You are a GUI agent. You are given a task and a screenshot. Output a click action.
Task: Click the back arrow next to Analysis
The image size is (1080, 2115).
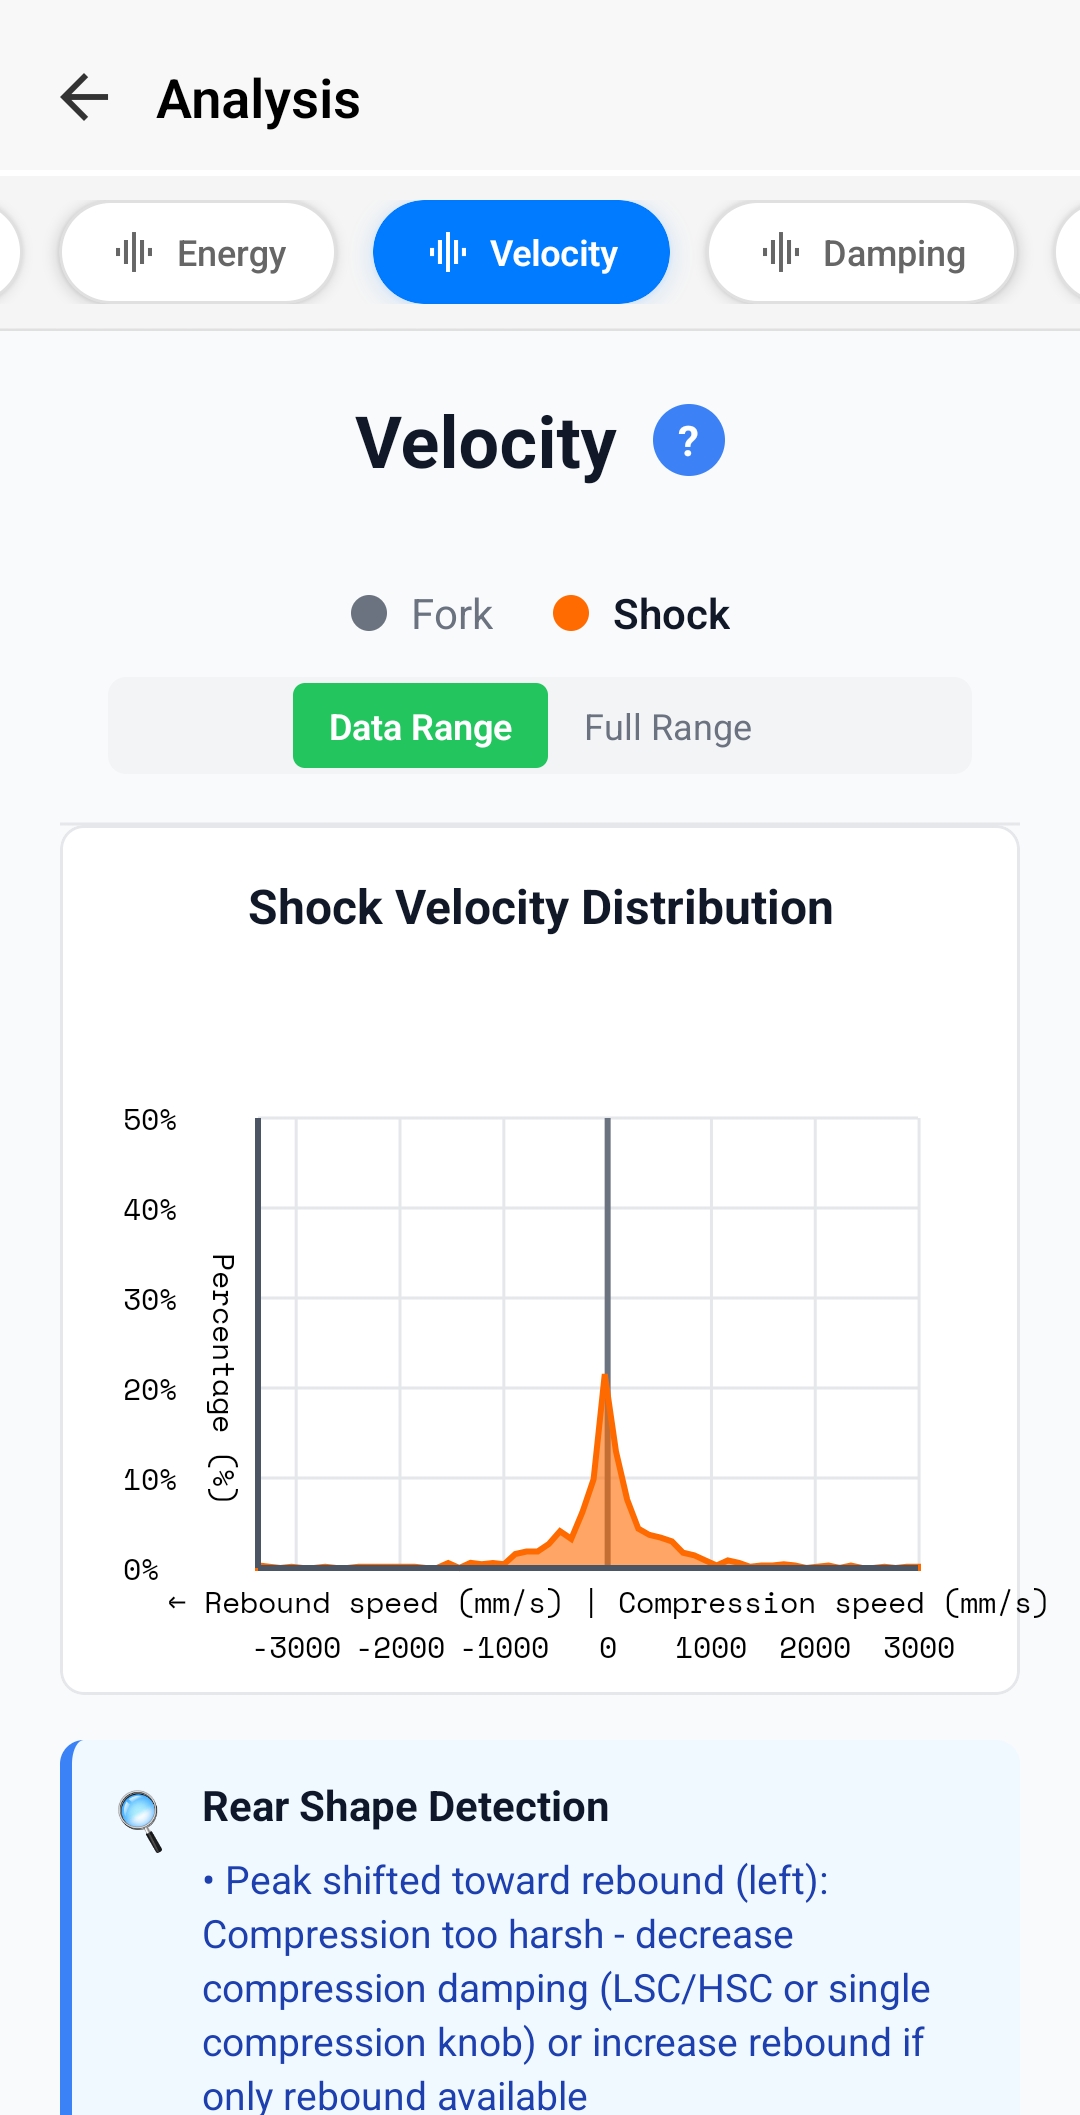click(84, 97)
